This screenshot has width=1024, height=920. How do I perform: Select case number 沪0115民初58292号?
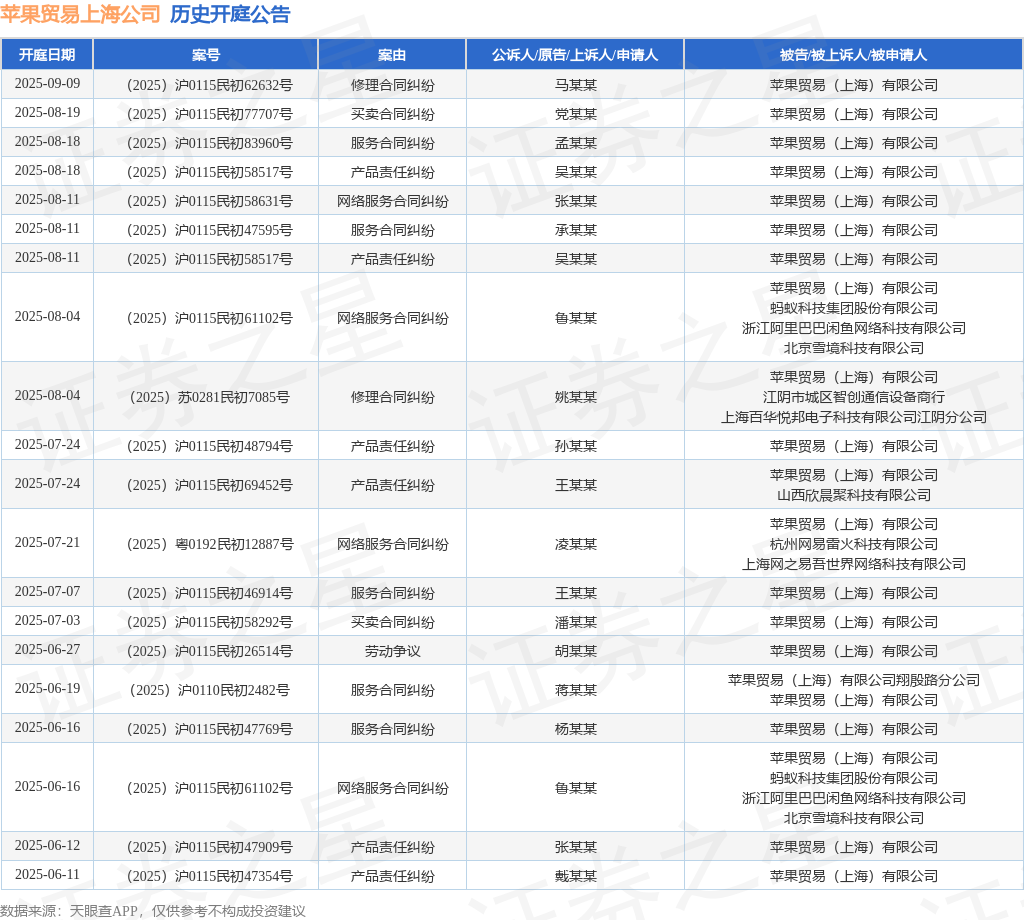(x=209, y=622)
